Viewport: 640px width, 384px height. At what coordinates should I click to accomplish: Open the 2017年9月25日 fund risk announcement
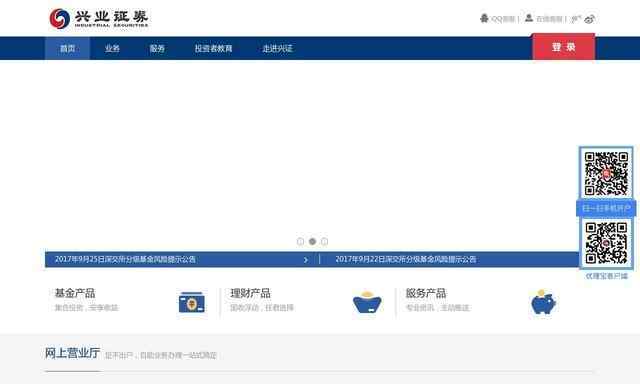point(125,259)
